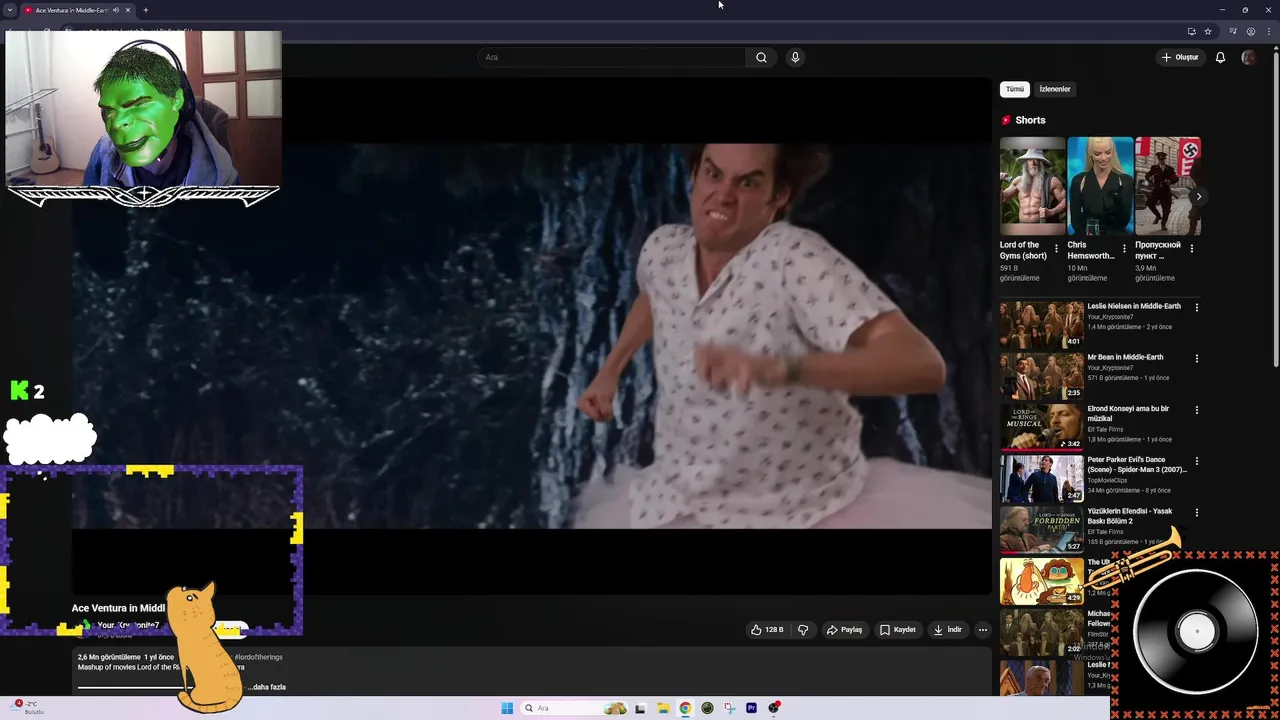The height and width of the screenshot is (720, 1280).
Task: Open the Chris Hemsworth short thumbnail
Action: 1100,186
